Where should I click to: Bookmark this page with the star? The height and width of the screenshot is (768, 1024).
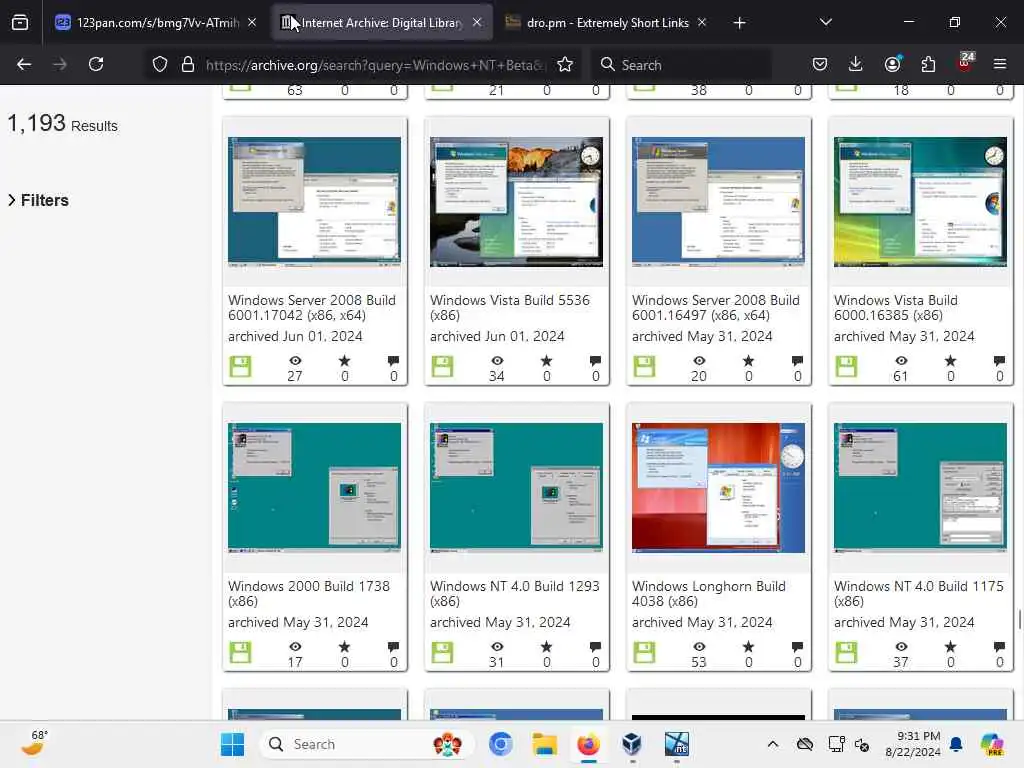[565, 64]
